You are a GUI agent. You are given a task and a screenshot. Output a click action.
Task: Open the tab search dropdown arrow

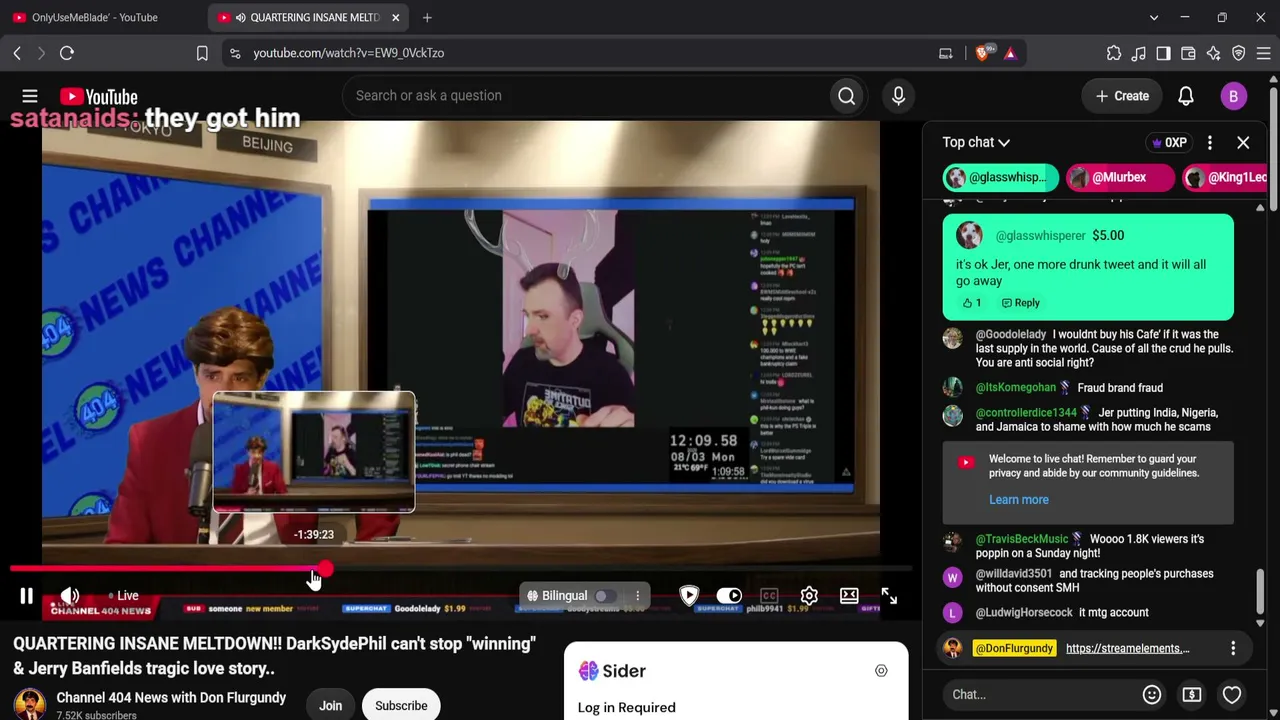tap(1154, 18)
